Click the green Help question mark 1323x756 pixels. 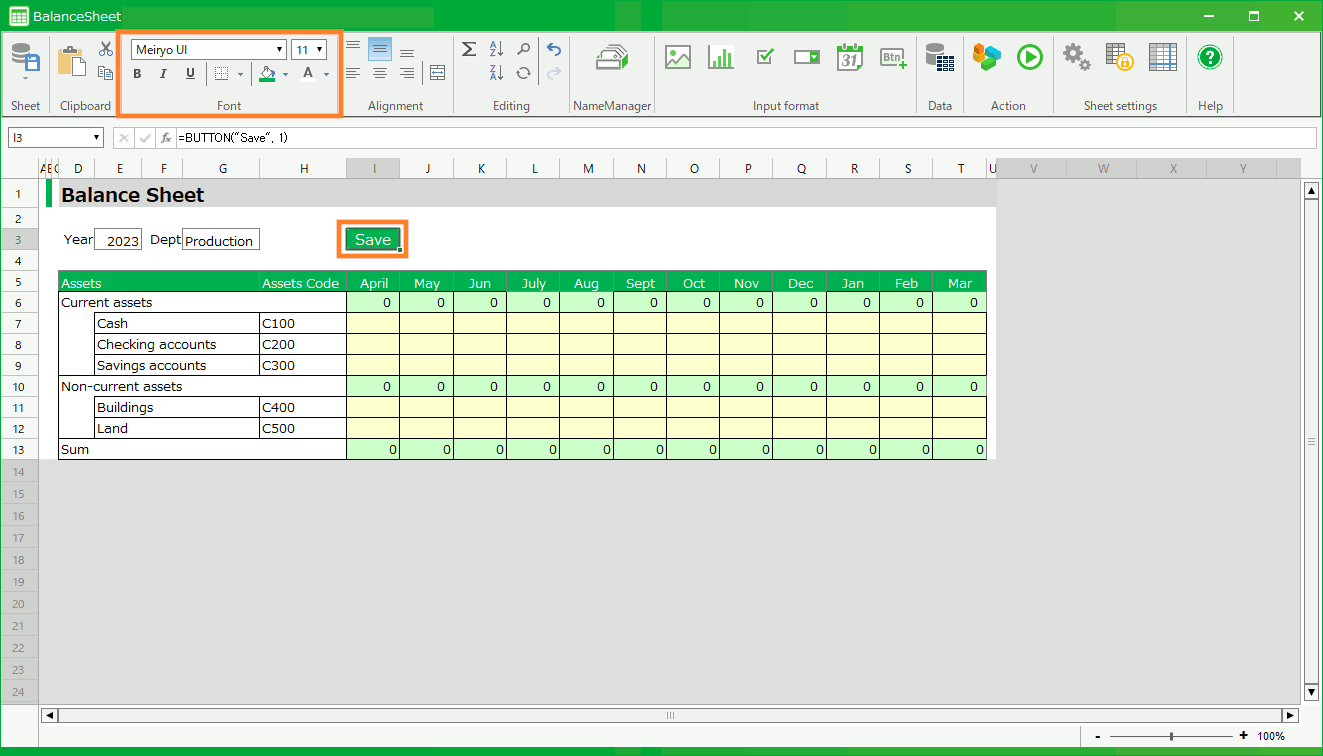click(1210, 57)
